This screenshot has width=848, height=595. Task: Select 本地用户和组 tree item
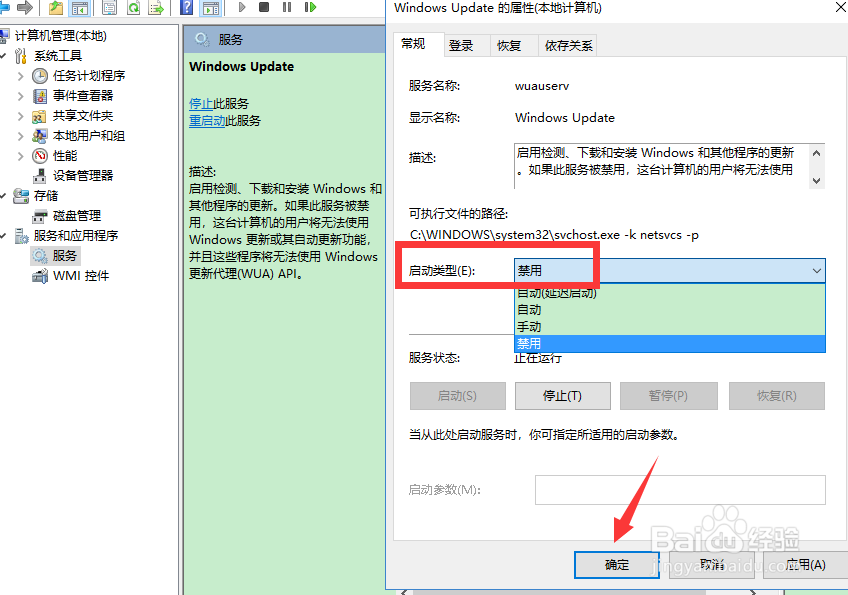coord(89,136)
